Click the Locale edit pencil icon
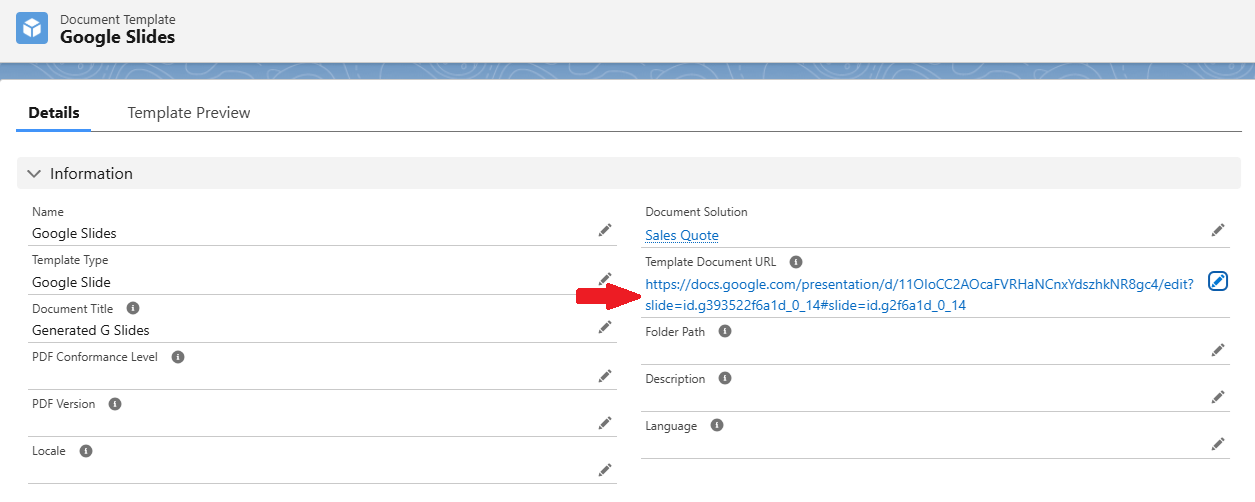Image resolution: width=1255 pixels, height=502 pixels. [x=605, y=469]
